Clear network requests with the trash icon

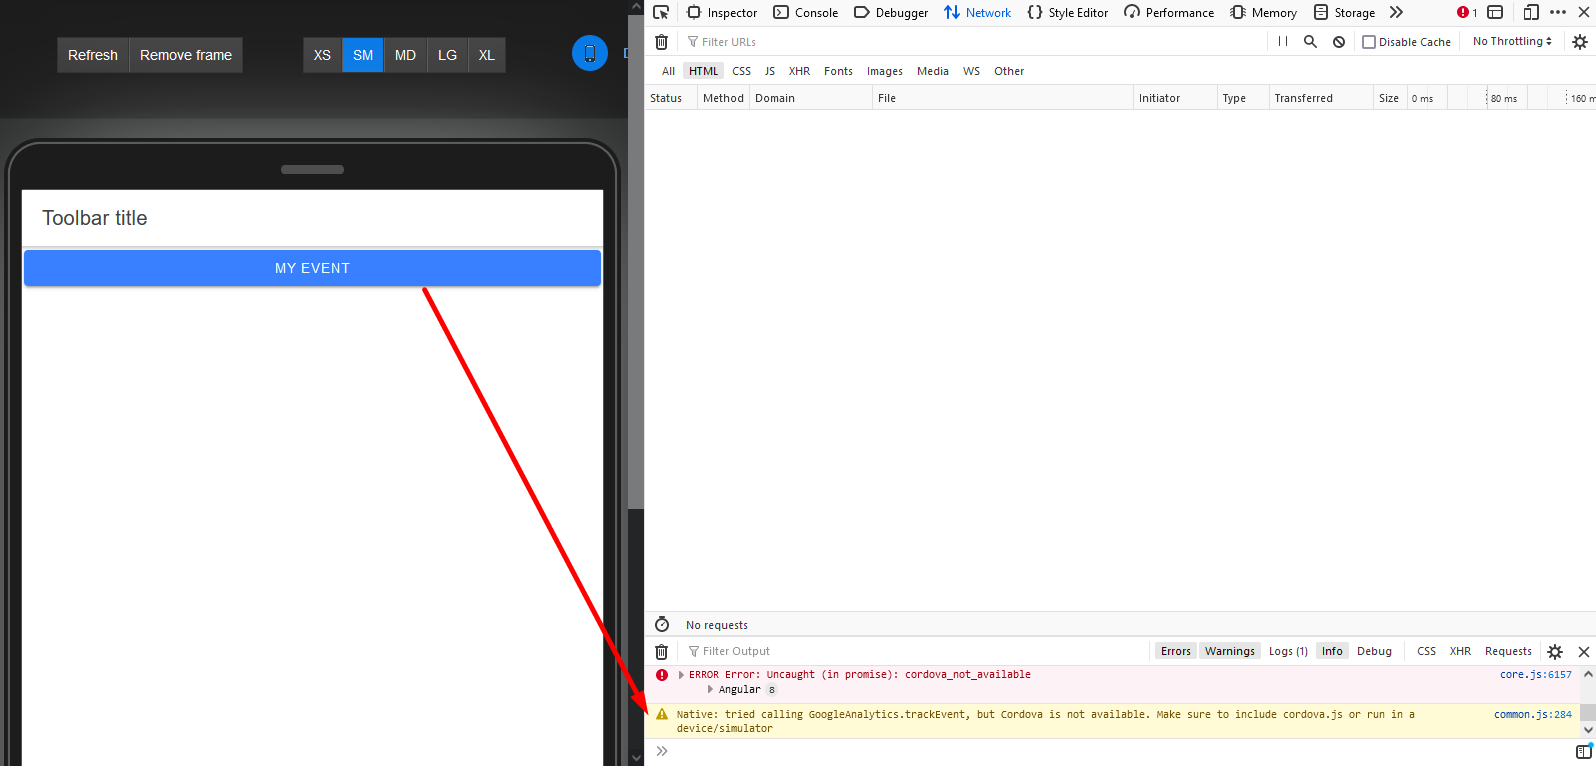click(661, 41)
